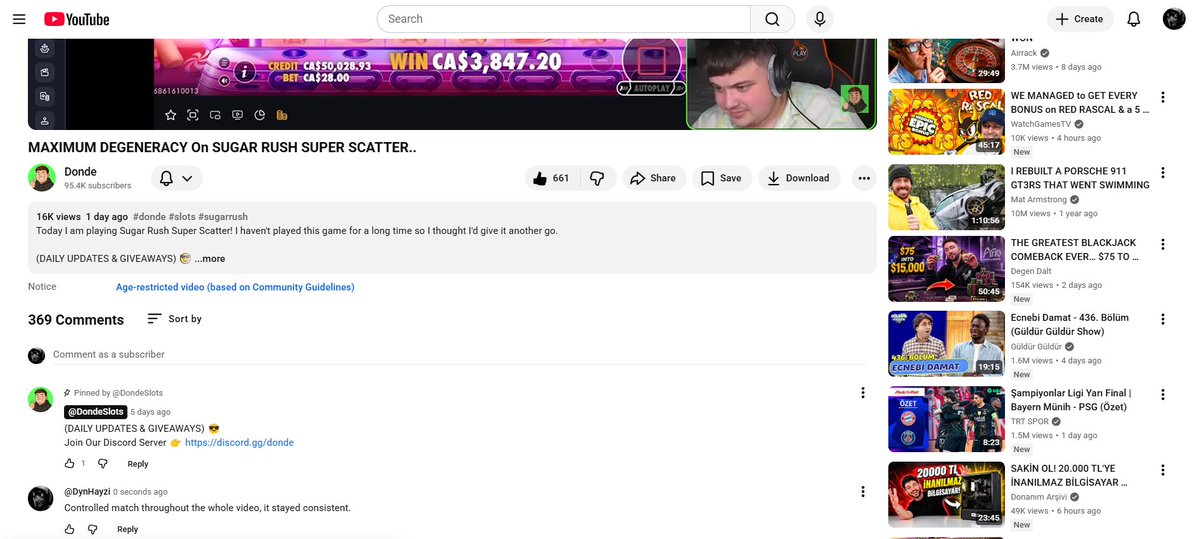Image resolution: width=1199 pixels, height=539 pixels.
Task: Open options for Şampiyonlar Ligi video
Action: pyautogui.click(x=1162, y=395)
